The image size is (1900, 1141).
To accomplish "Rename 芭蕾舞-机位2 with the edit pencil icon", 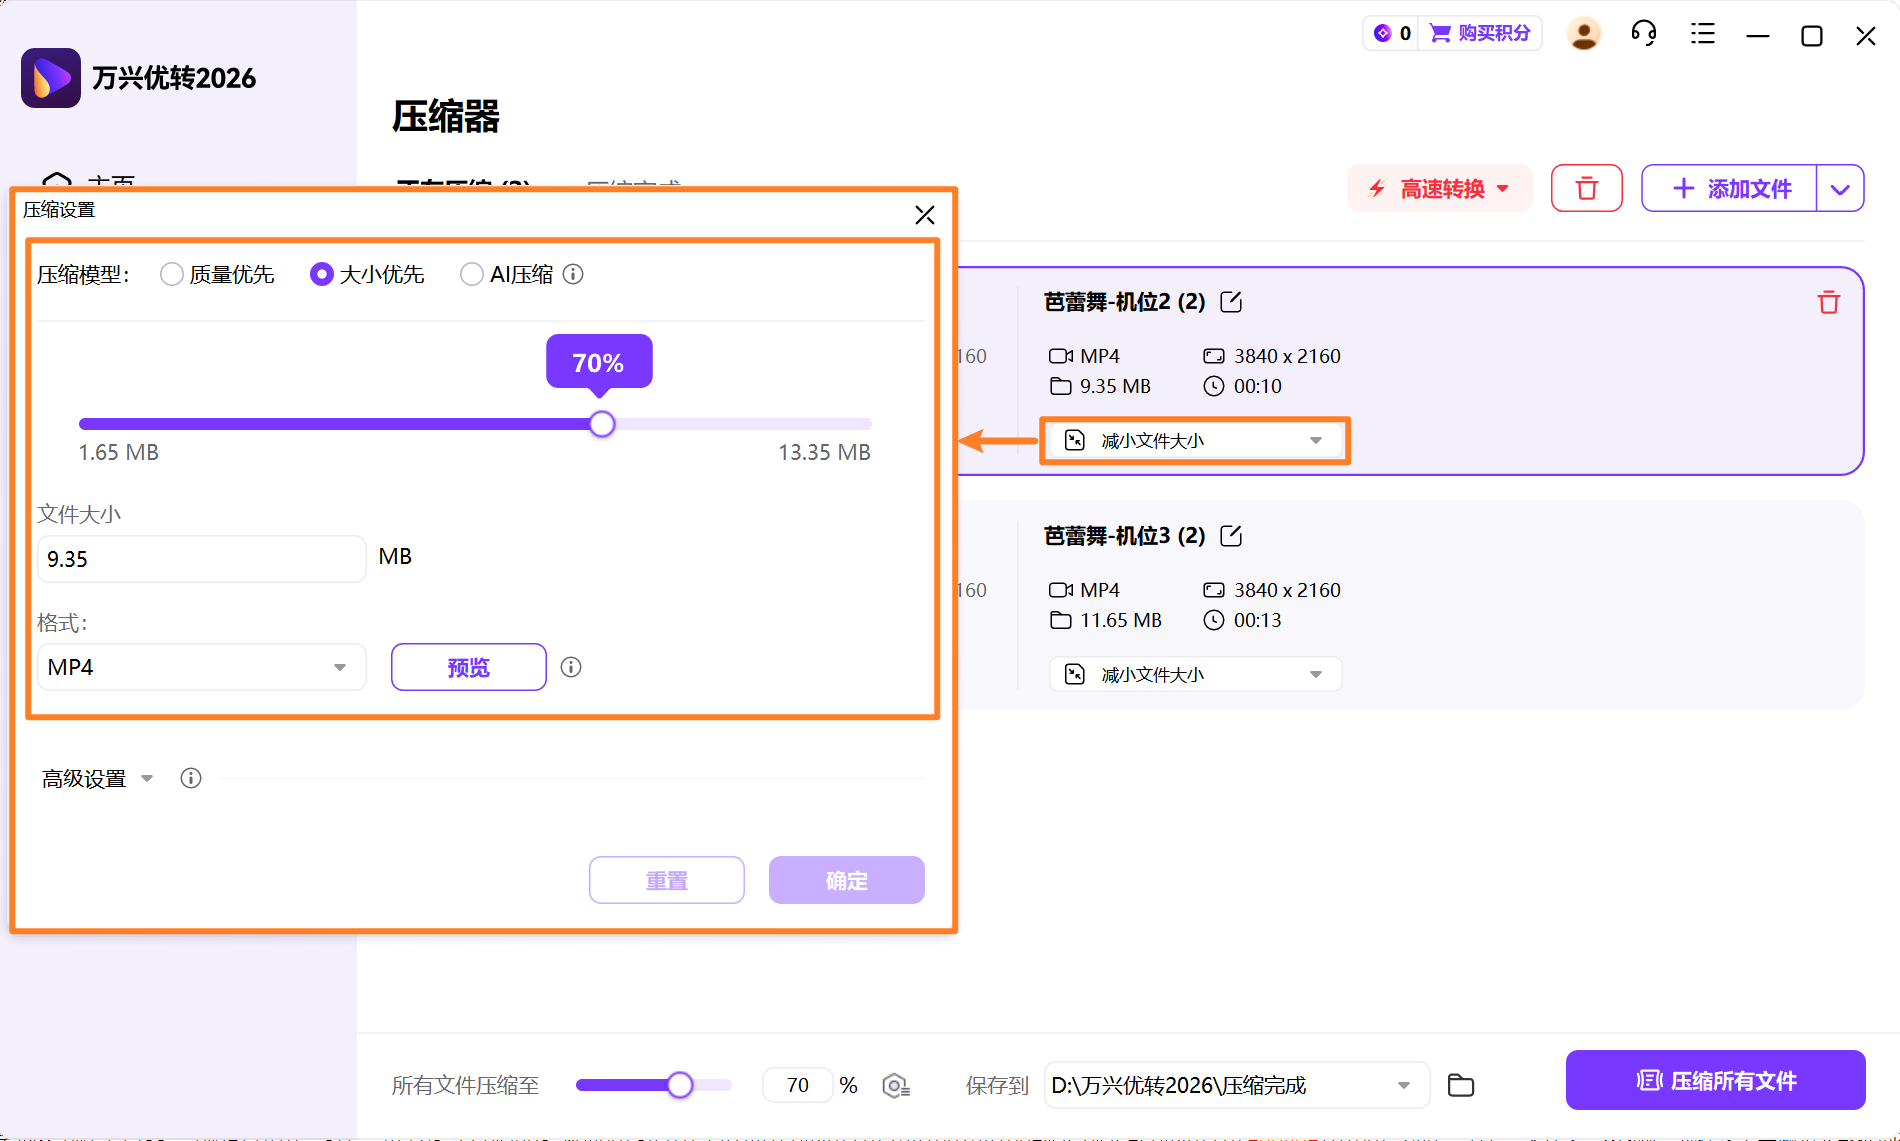I will pos(1230,301).
